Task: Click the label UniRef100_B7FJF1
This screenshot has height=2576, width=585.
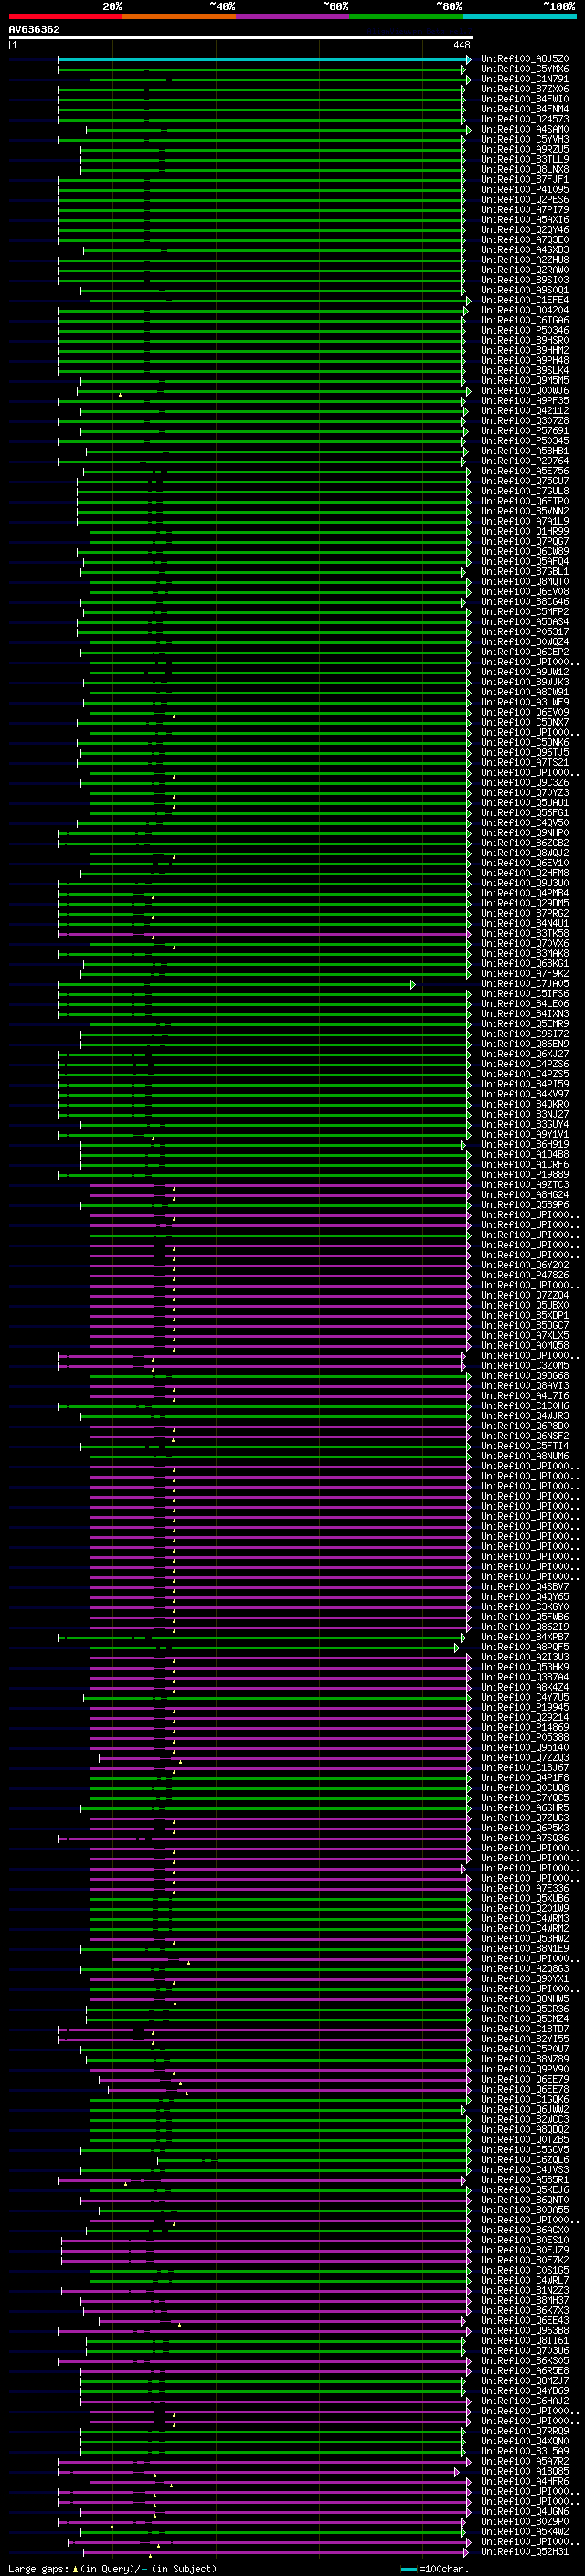Action: click(x=525, y=180)
